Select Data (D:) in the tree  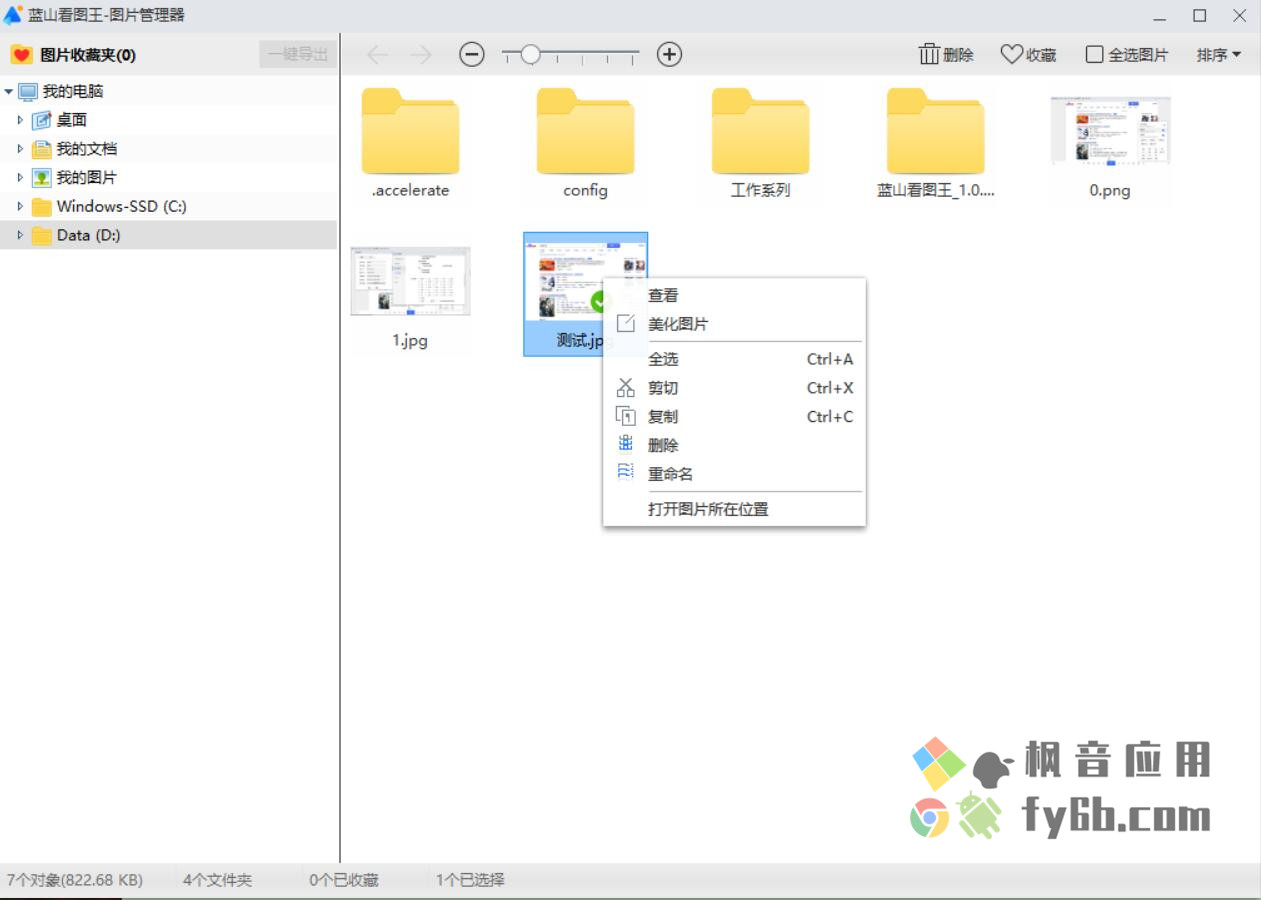(168, 235)
